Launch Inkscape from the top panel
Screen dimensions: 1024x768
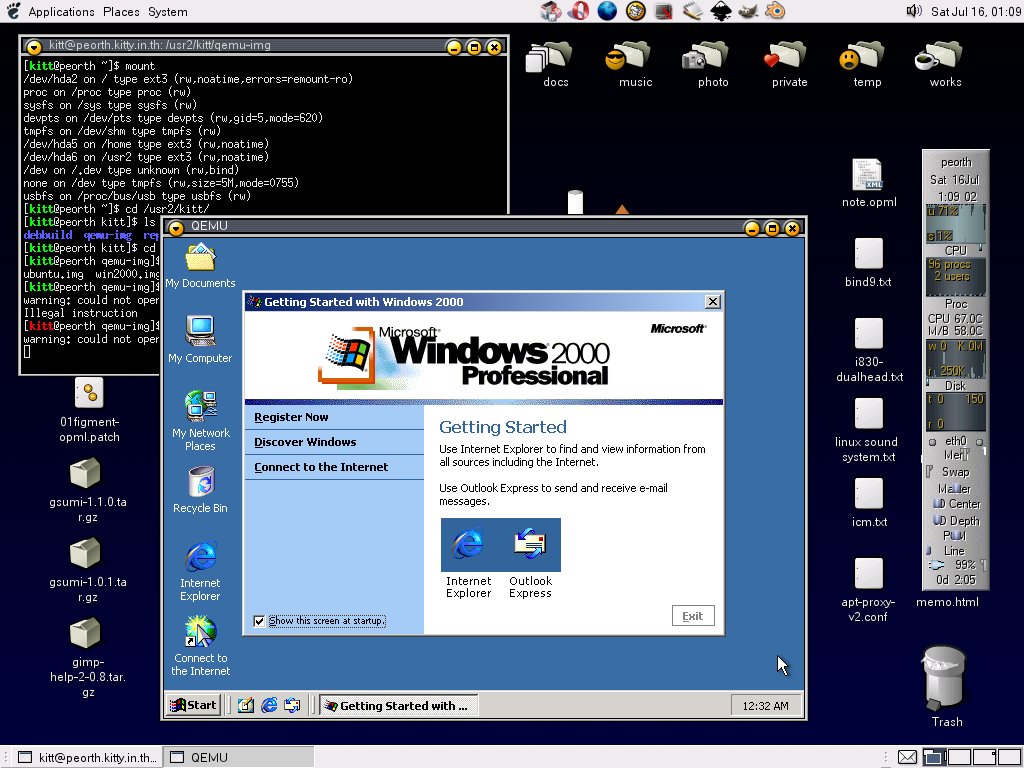[720, 11]
